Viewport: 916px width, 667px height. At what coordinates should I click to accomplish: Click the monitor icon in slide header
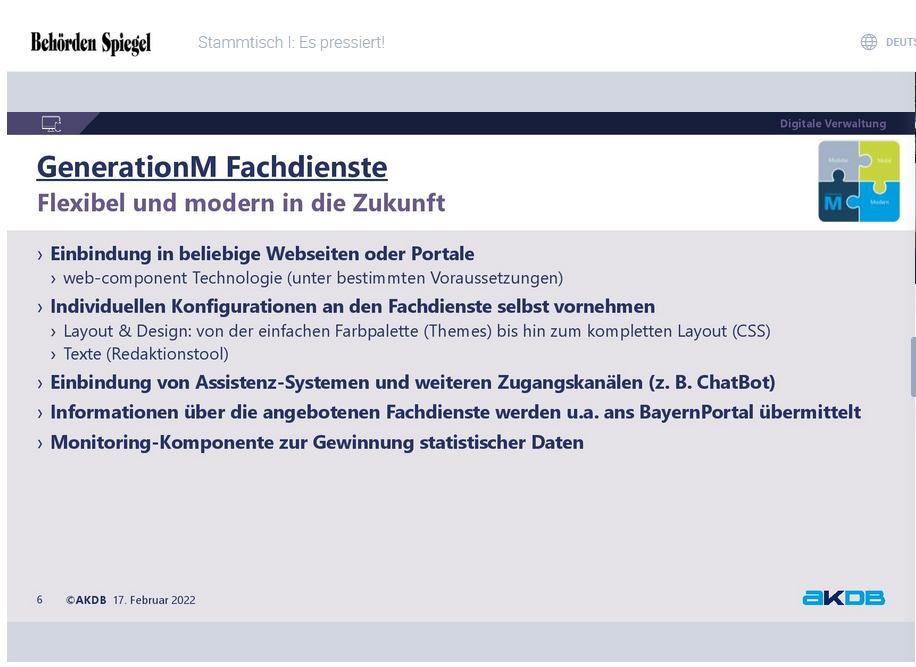click(52, 124)
